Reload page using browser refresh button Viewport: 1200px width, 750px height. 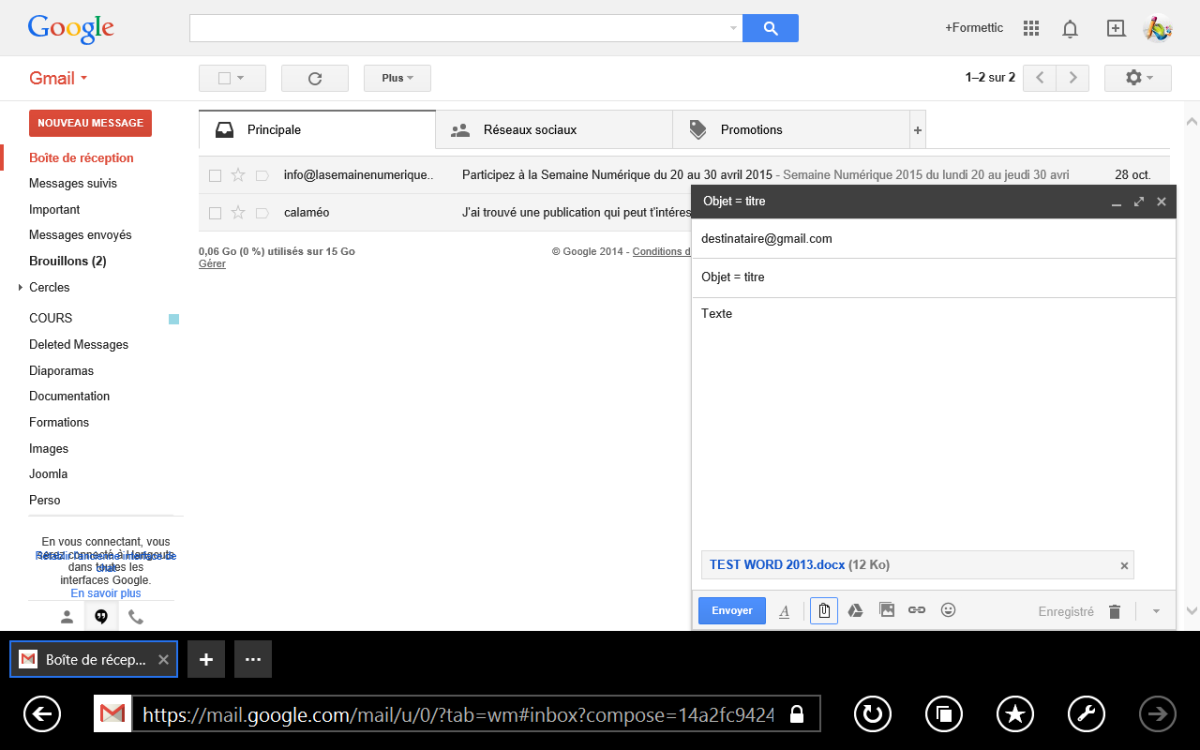pyautogui.click(x=873, y=714)
